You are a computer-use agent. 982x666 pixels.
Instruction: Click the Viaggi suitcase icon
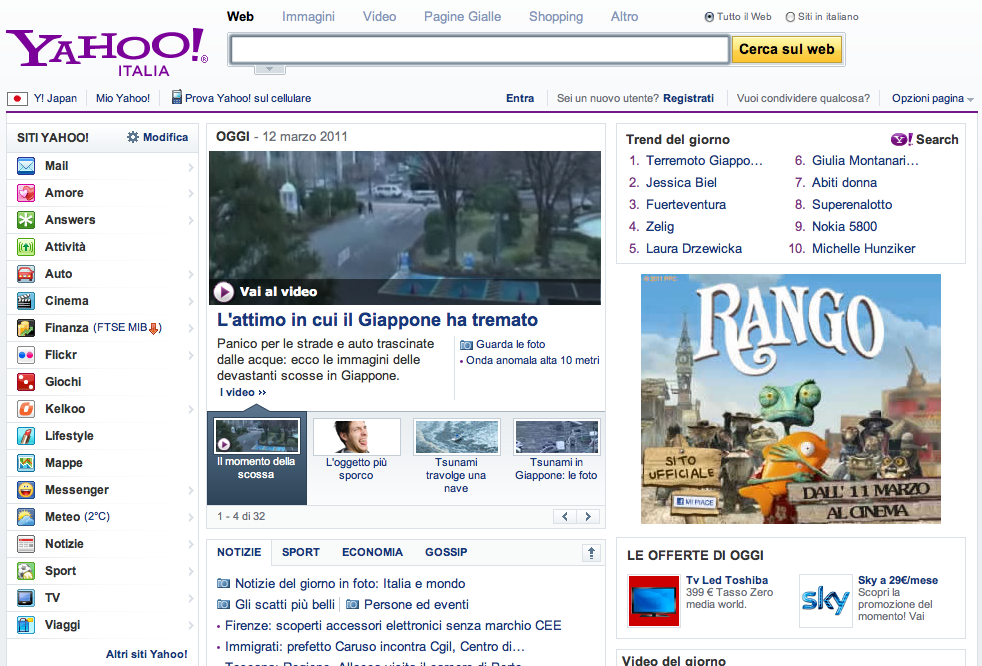click(26, 625)
